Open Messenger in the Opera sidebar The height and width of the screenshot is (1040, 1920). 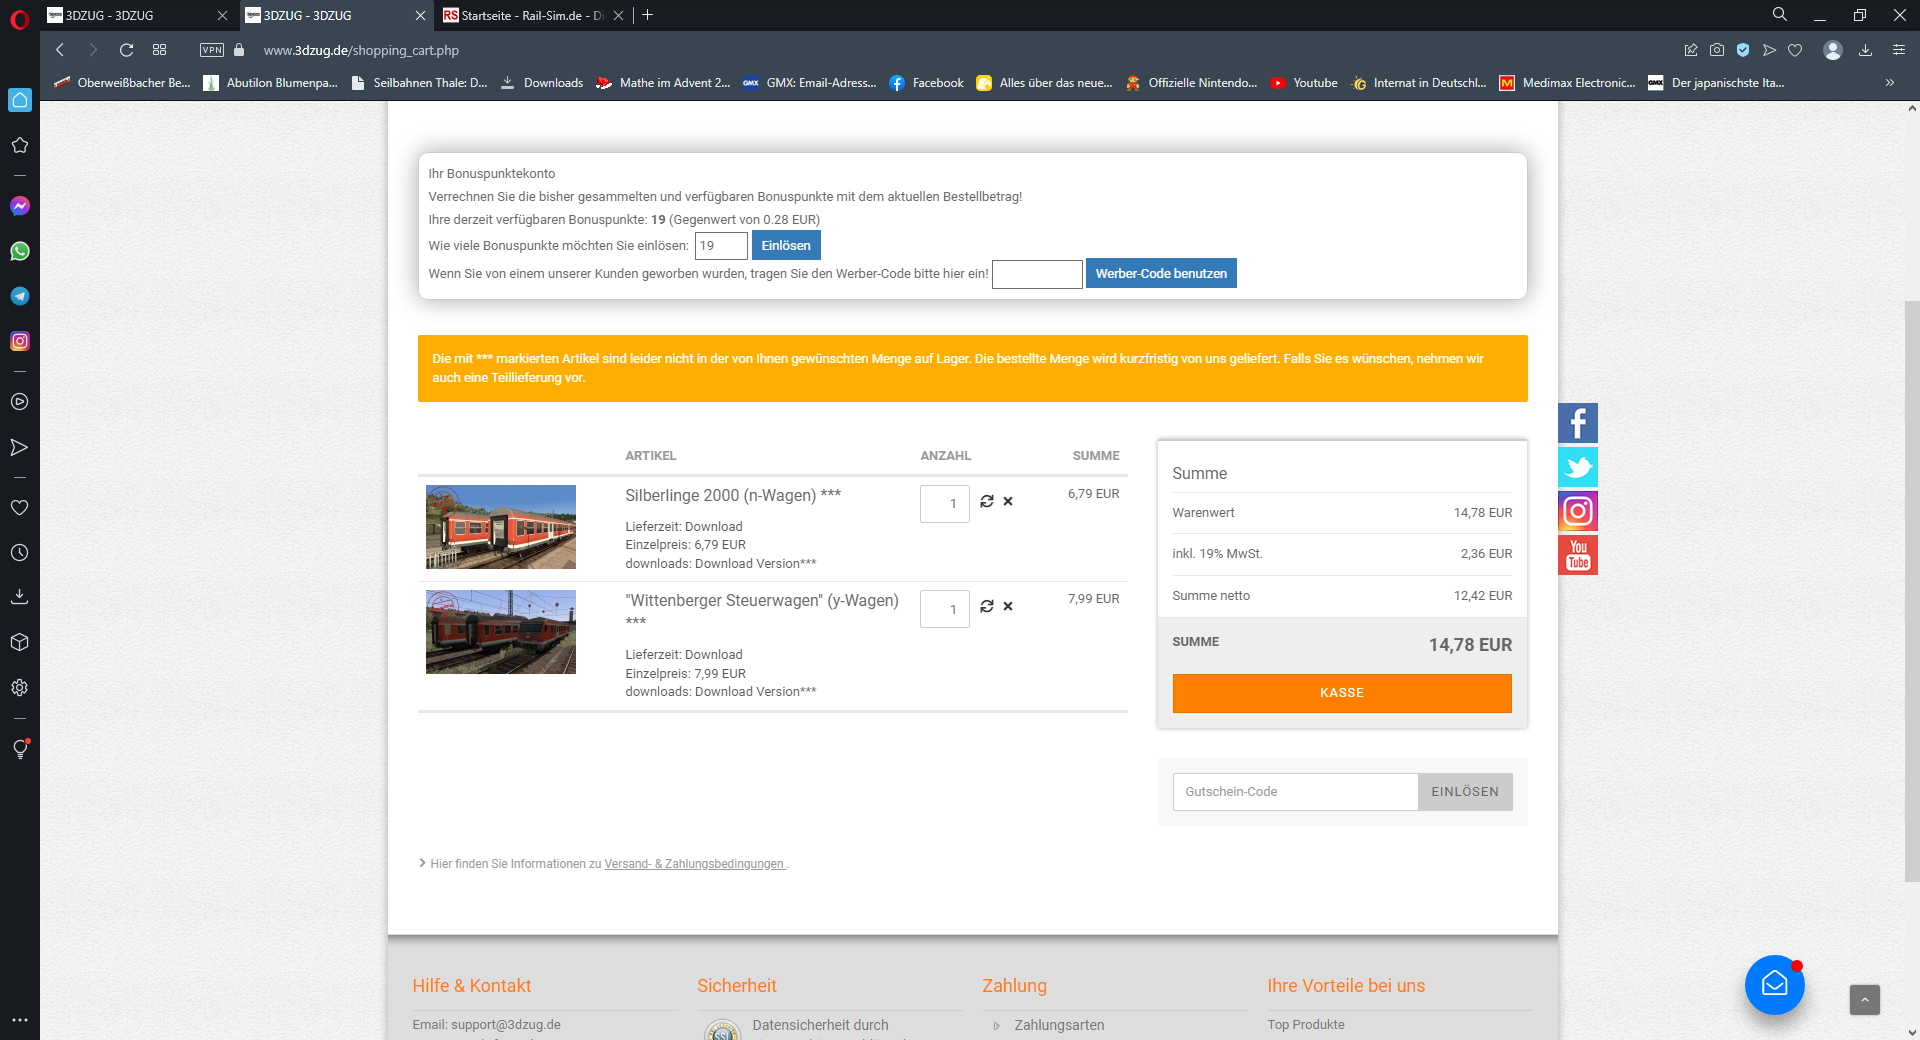point(19,206)
